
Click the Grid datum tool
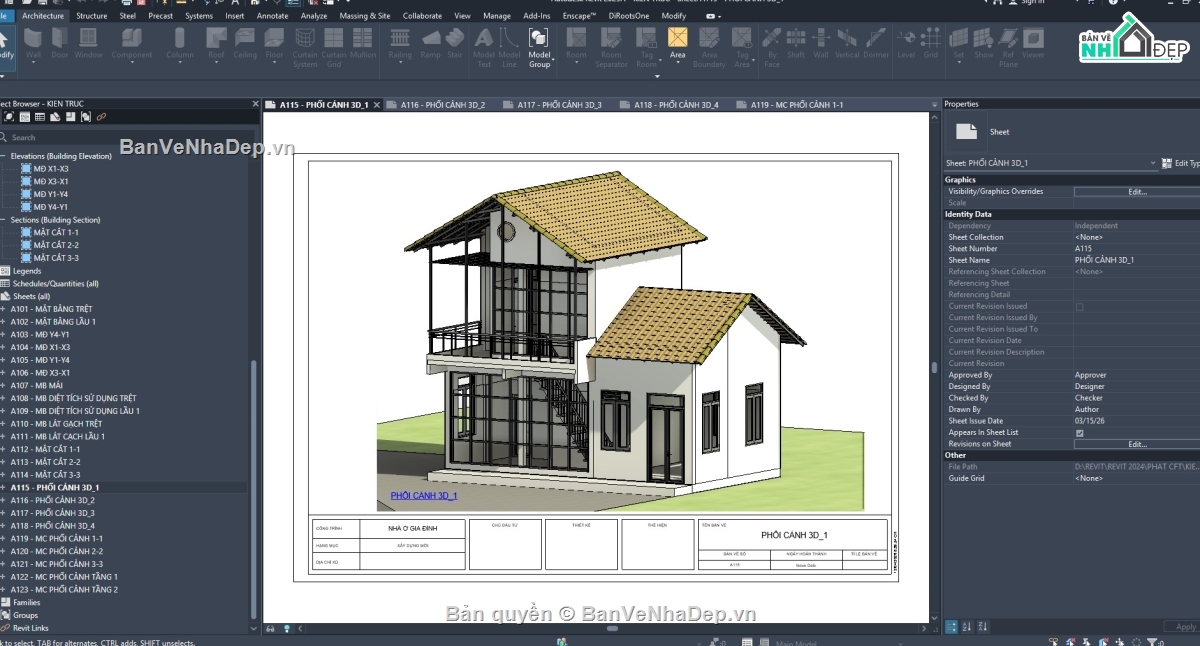point(930,43)
